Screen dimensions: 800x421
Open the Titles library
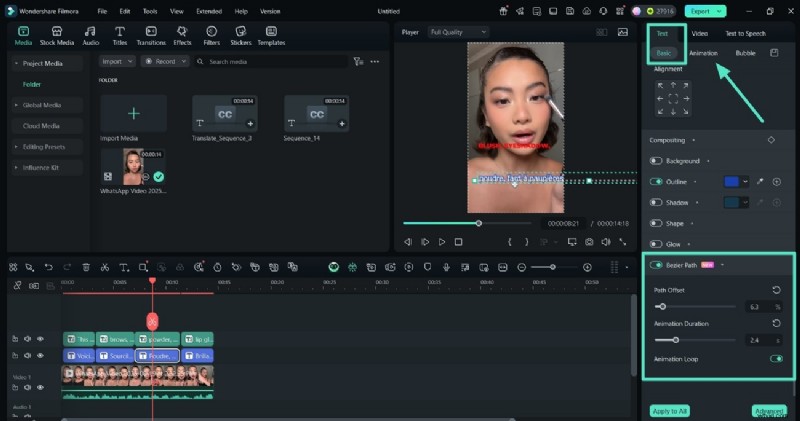(120, 36)
